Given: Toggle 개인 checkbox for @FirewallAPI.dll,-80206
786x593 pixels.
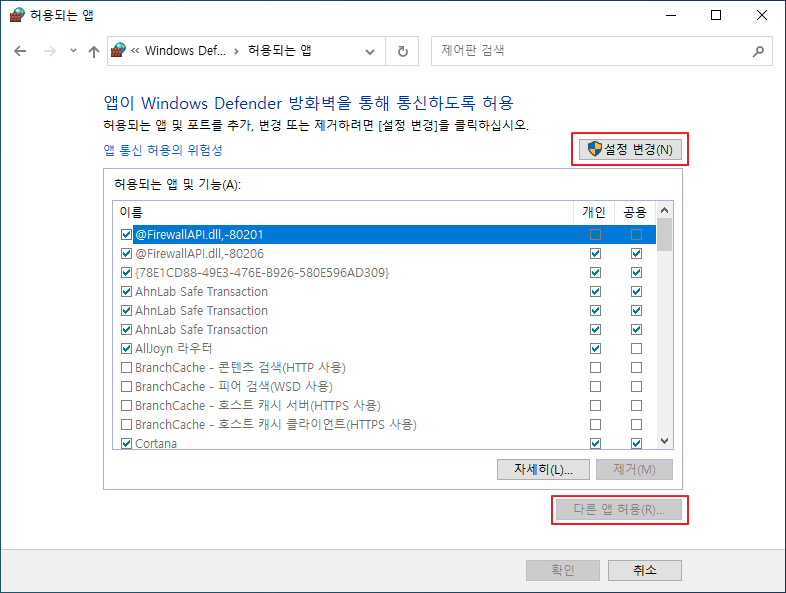Looking at the screenshot, I should coord(595,254).
